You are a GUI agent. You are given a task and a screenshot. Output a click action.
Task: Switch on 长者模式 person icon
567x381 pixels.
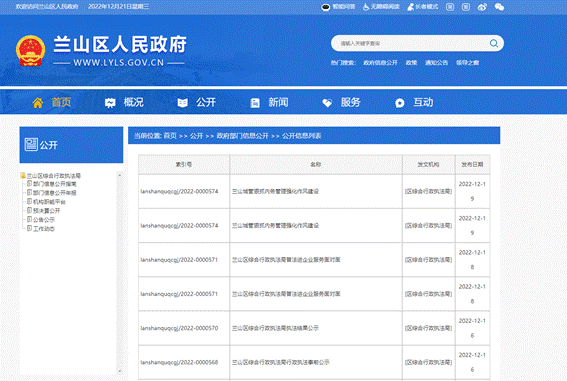(410, 7)
